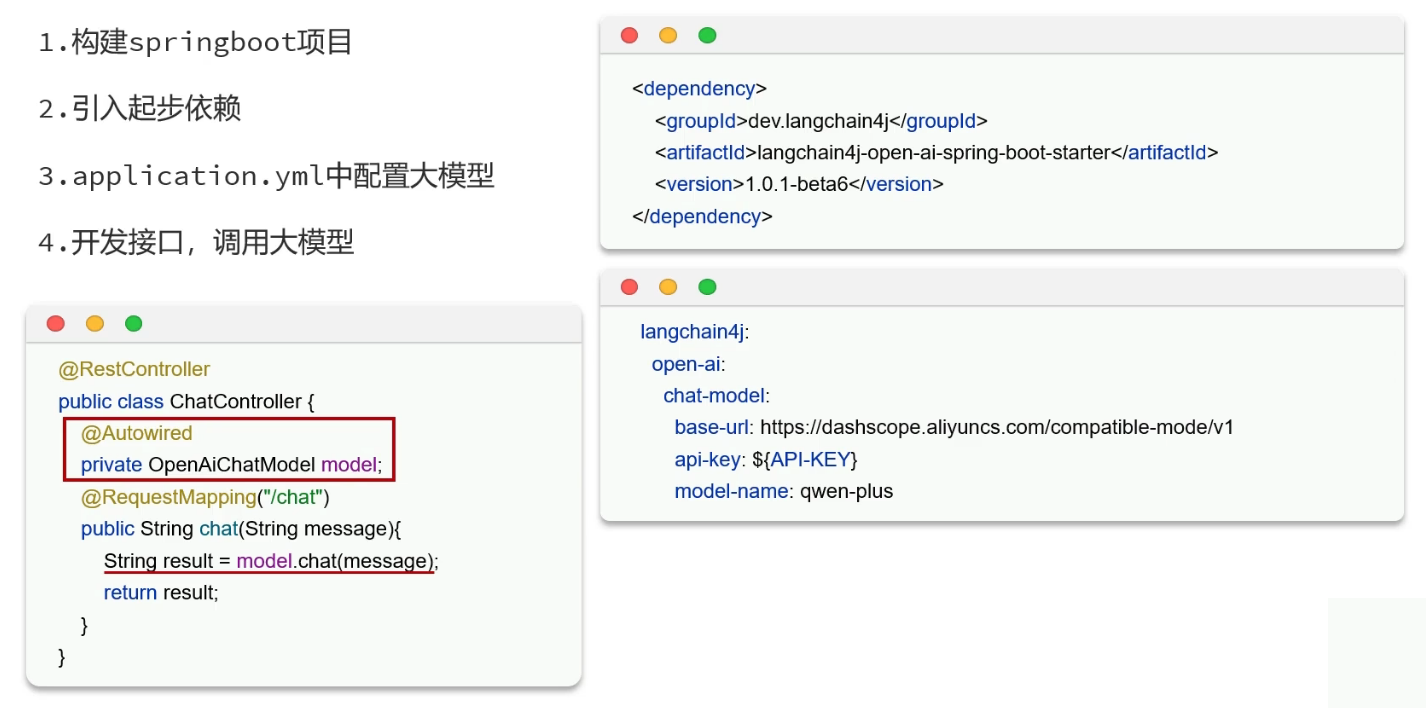Image resolution: width=1426 pixels, height=708 pixels.
Task: Click yellow dot in dependency code window
Action: click(668, 35)
